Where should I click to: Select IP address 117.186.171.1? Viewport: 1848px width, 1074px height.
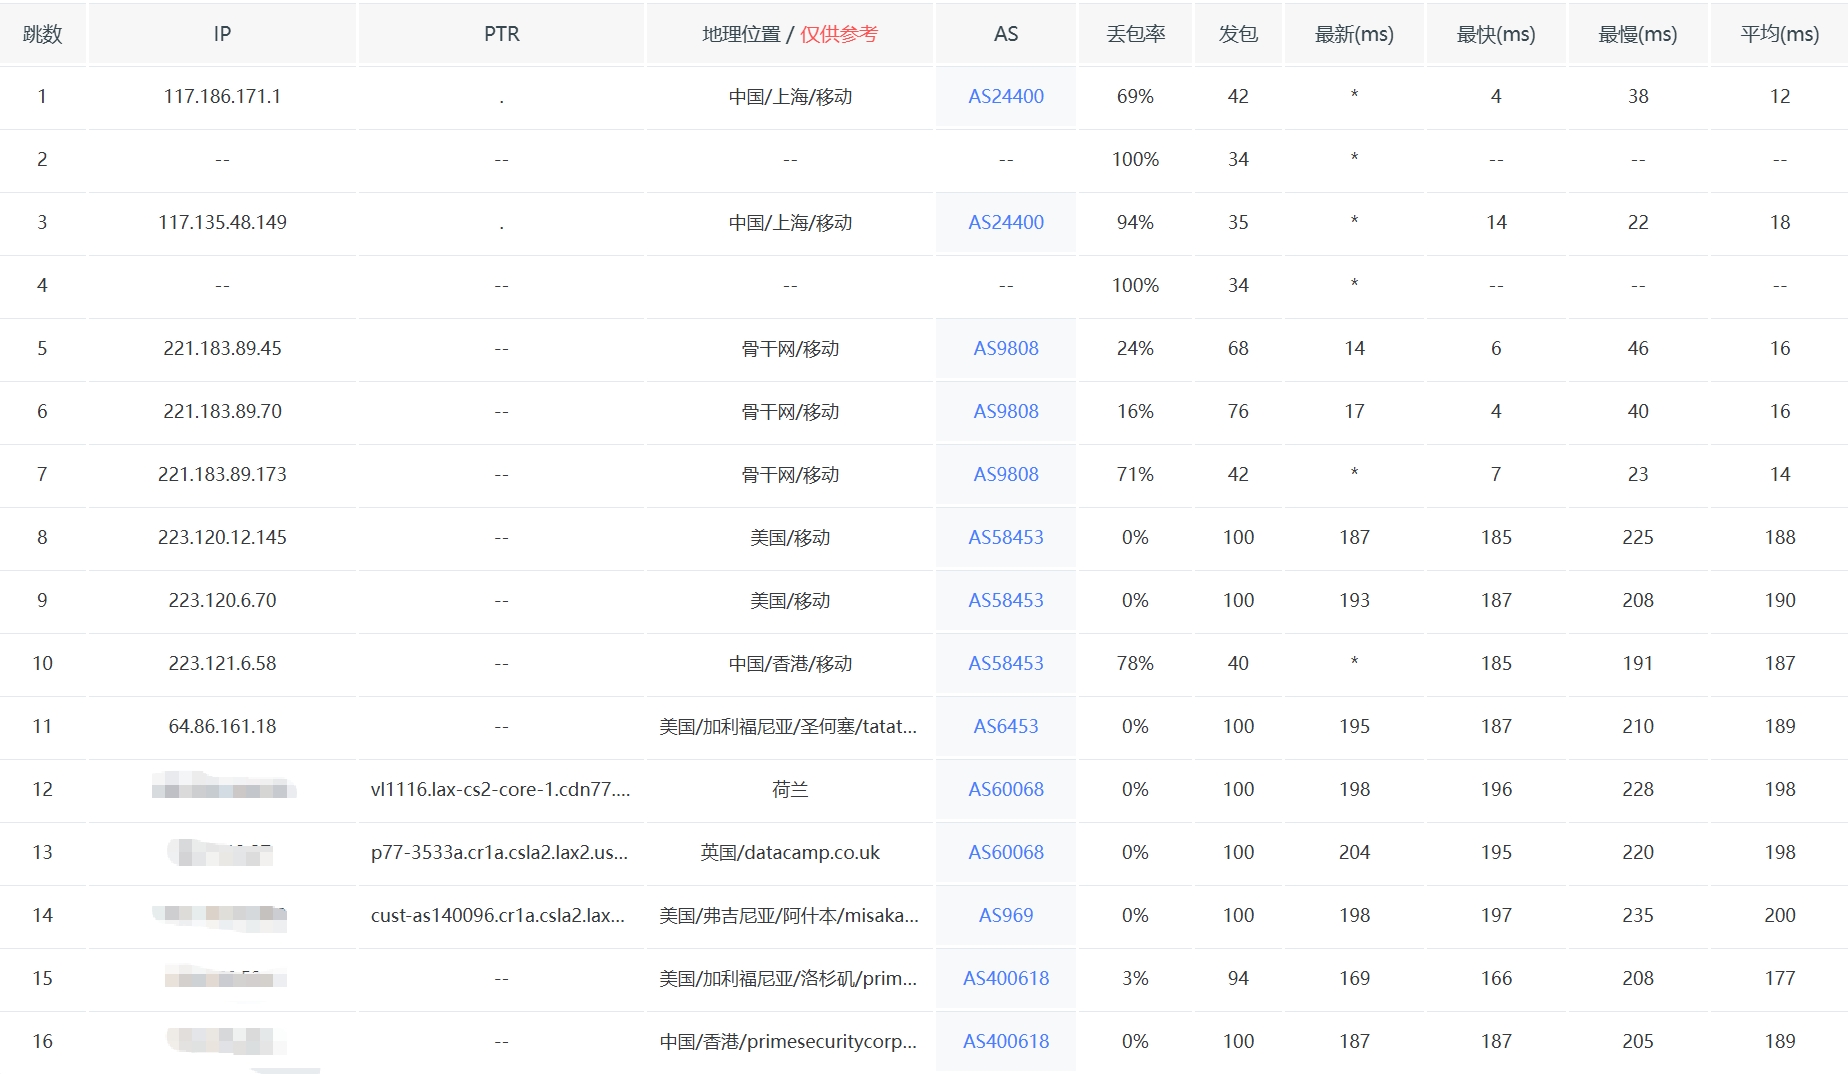point(222,96)
